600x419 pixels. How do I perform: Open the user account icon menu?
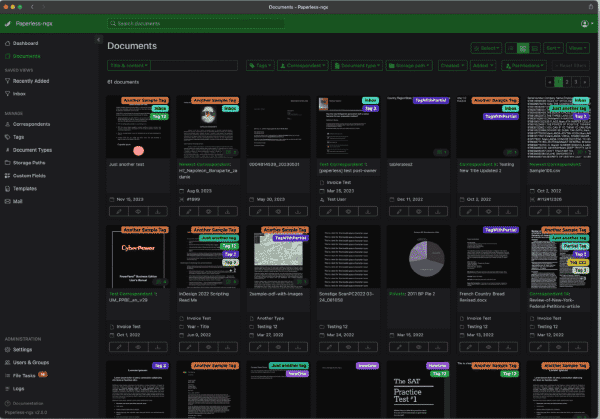coord(587,24)
